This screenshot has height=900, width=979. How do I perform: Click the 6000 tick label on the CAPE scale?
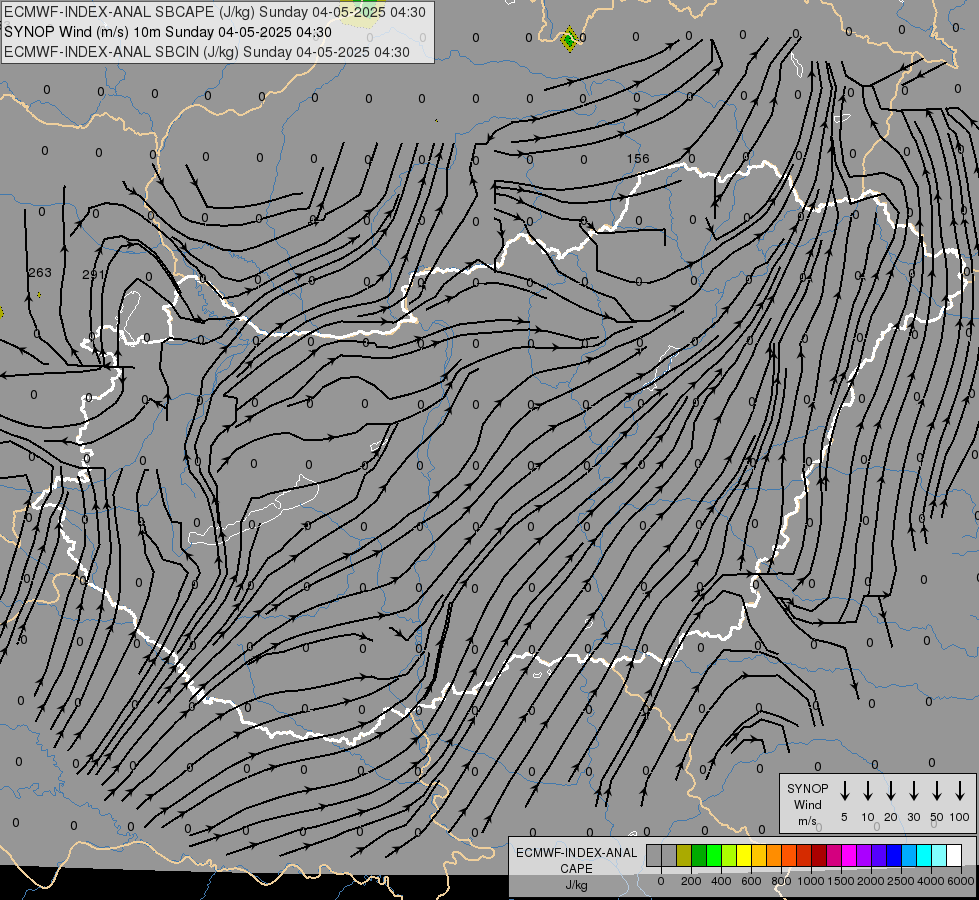pyautogui.click(x=961, y=881)
